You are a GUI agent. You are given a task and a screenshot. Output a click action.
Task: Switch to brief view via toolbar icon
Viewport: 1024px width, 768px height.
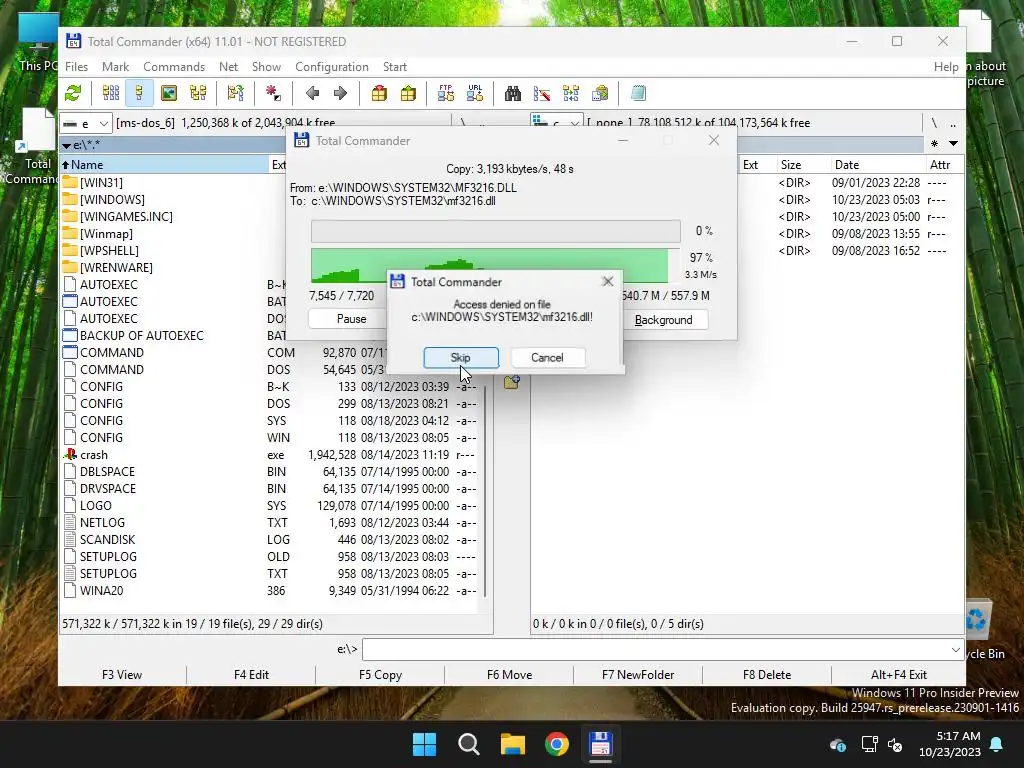(x=110, y=93)
